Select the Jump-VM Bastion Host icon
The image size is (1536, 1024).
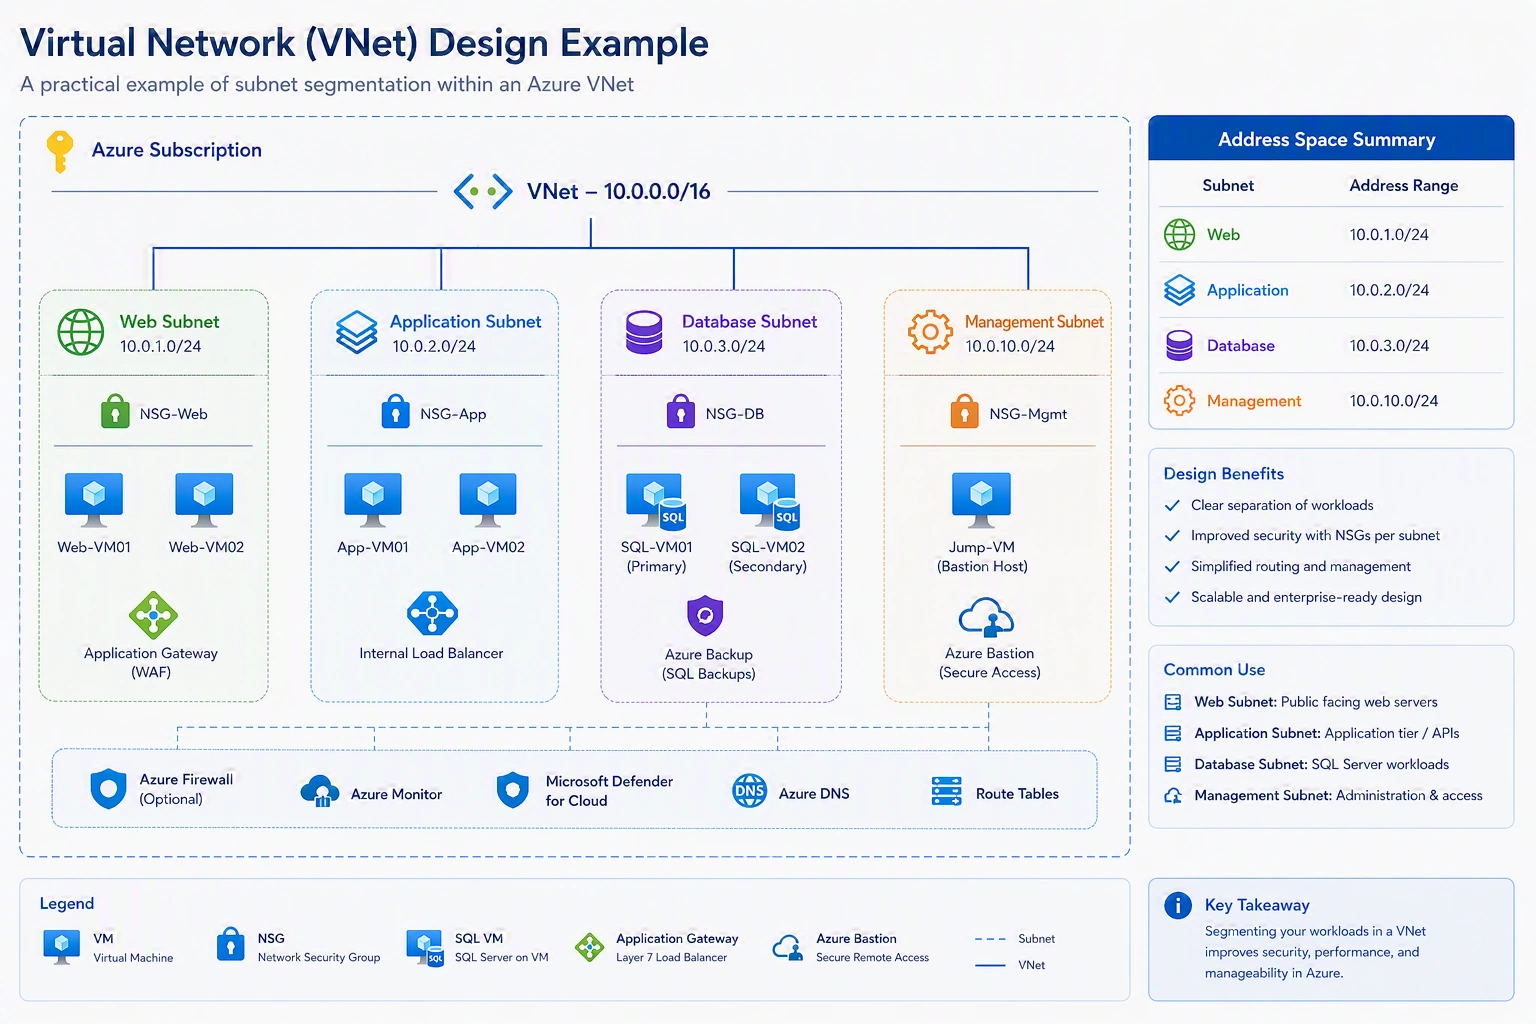point(982,500)
